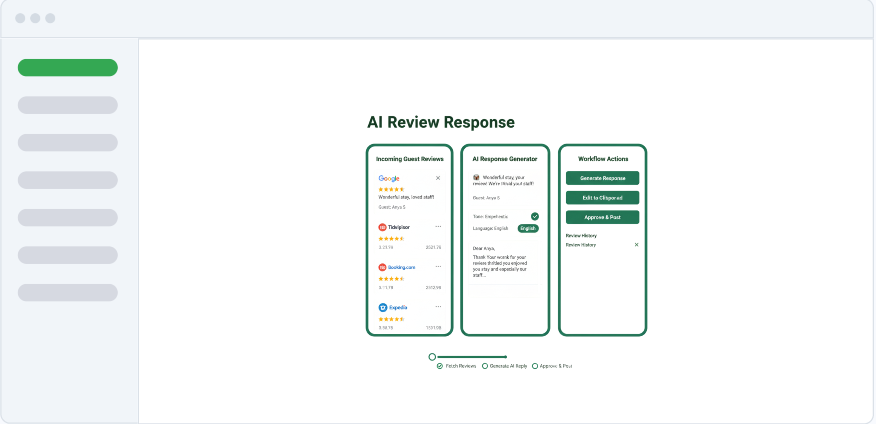The height and width of the screenshot is (424, 876).
Task: Click the Expedia review star rating
Action: pyautogui.click(x=391, y=319)
